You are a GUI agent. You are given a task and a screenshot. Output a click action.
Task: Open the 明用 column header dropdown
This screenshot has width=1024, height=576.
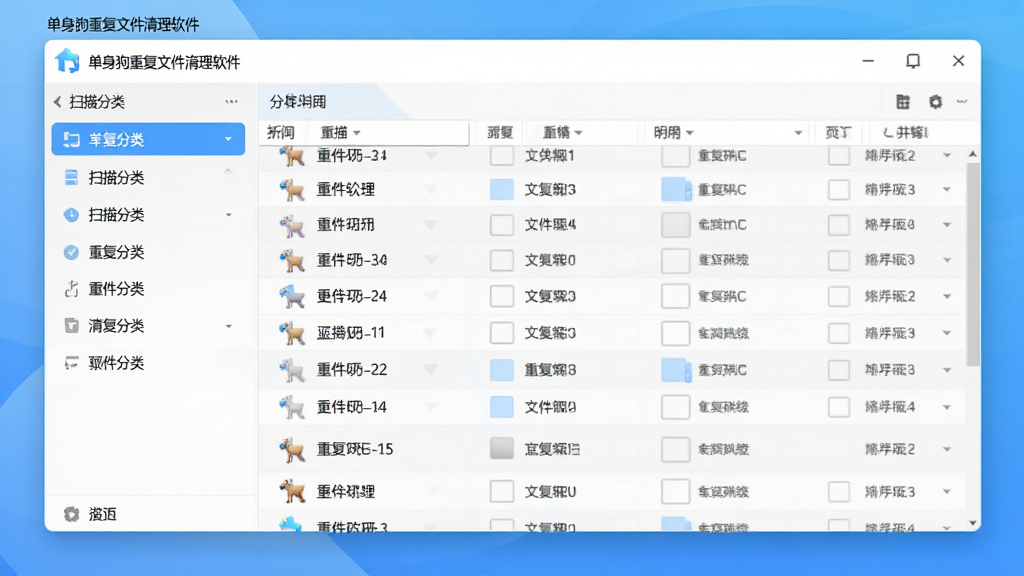tap(690, 133)
